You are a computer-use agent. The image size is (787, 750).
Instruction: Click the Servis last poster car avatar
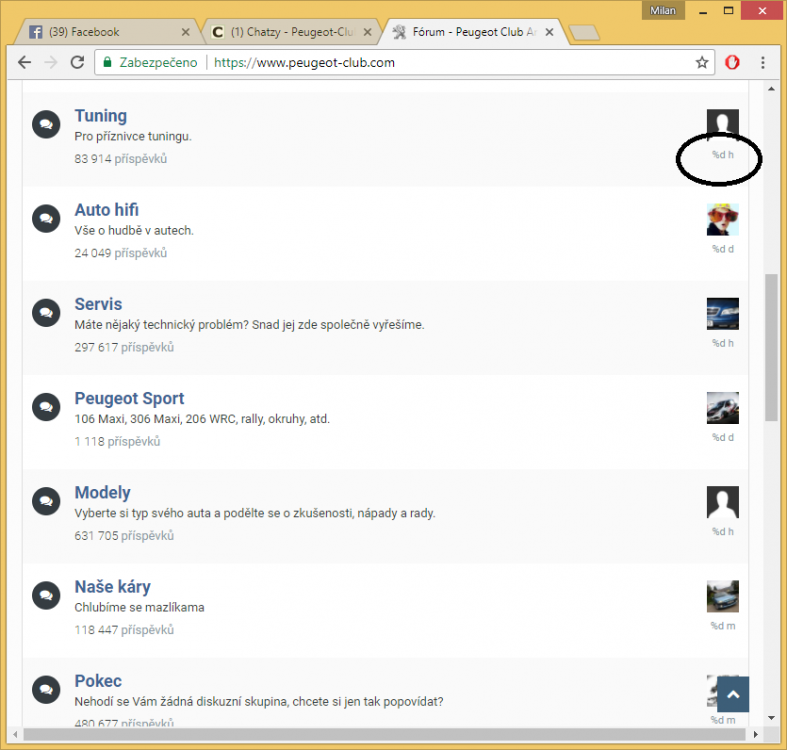point(723,314)
